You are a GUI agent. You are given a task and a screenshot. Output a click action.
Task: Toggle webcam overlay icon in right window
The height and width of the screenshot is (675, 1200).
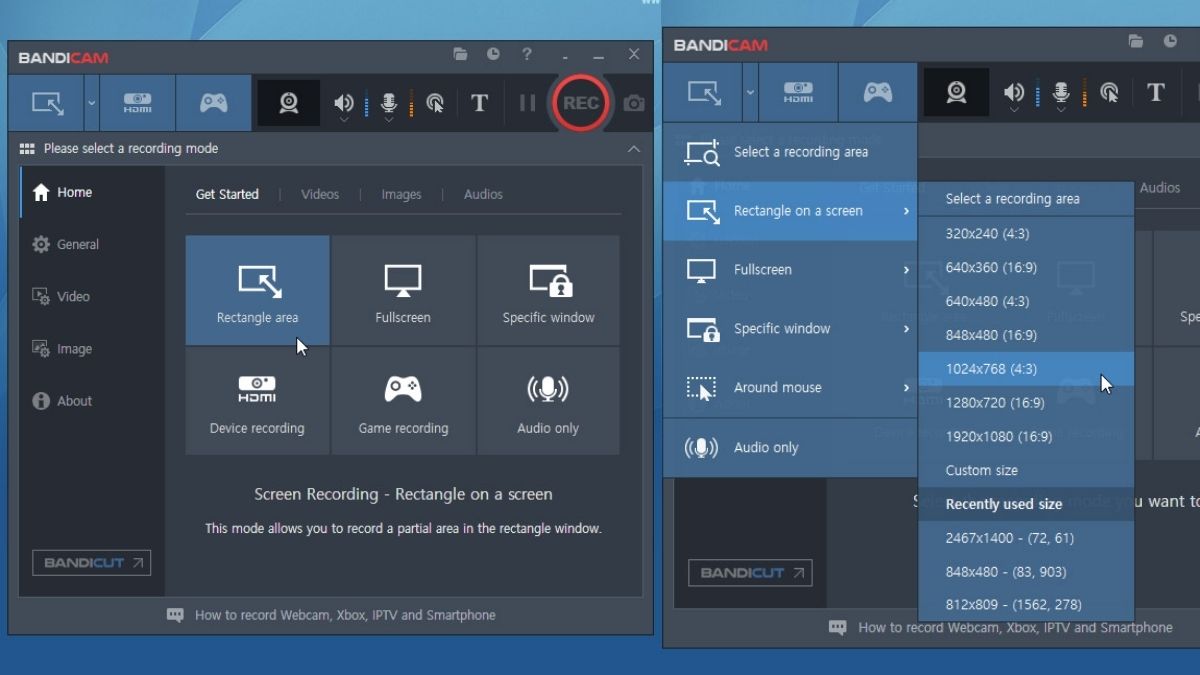pyautogui.click(x=956, y=93)
